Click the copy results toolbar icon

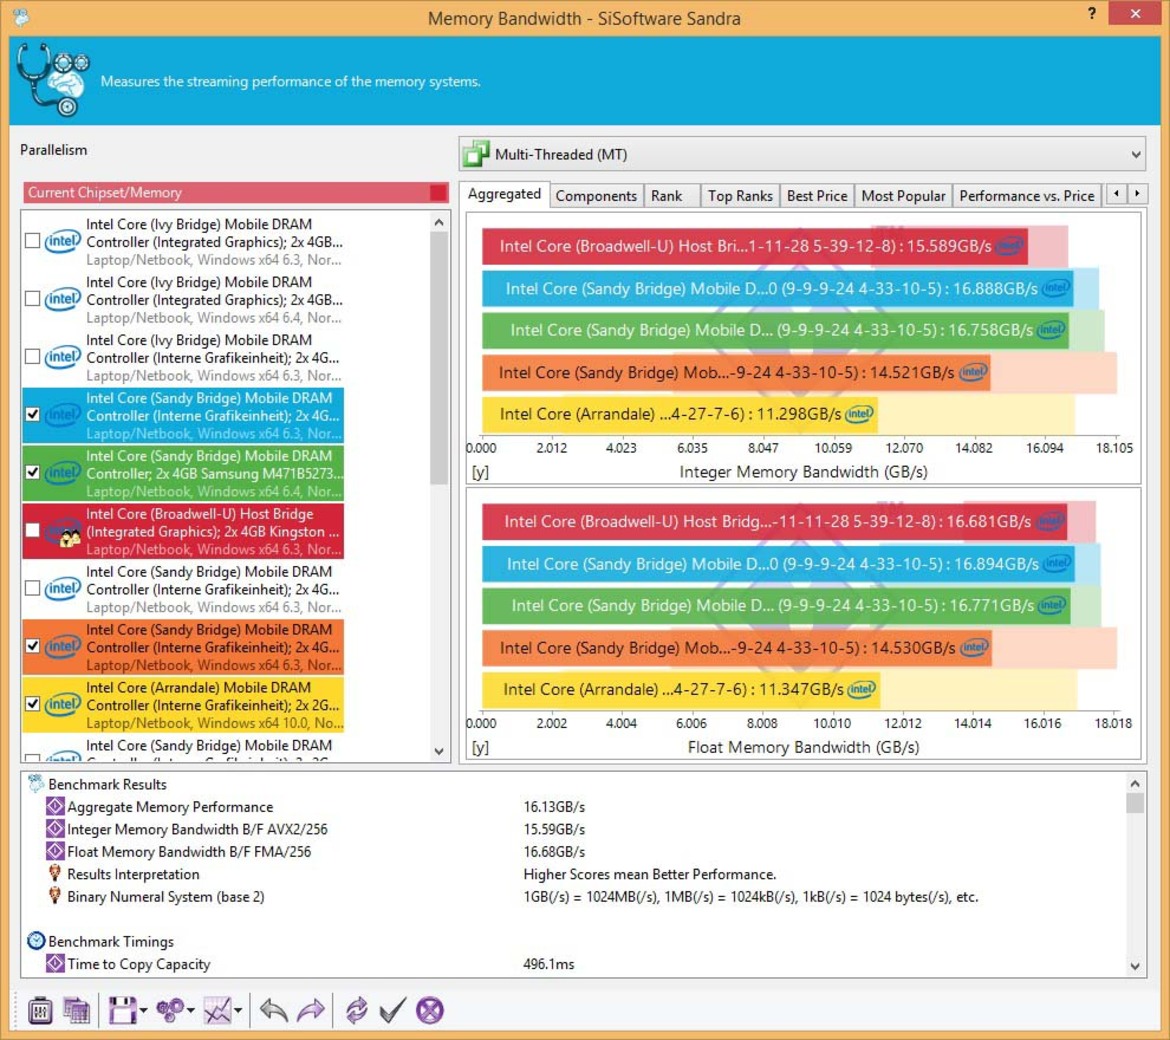76,1011
